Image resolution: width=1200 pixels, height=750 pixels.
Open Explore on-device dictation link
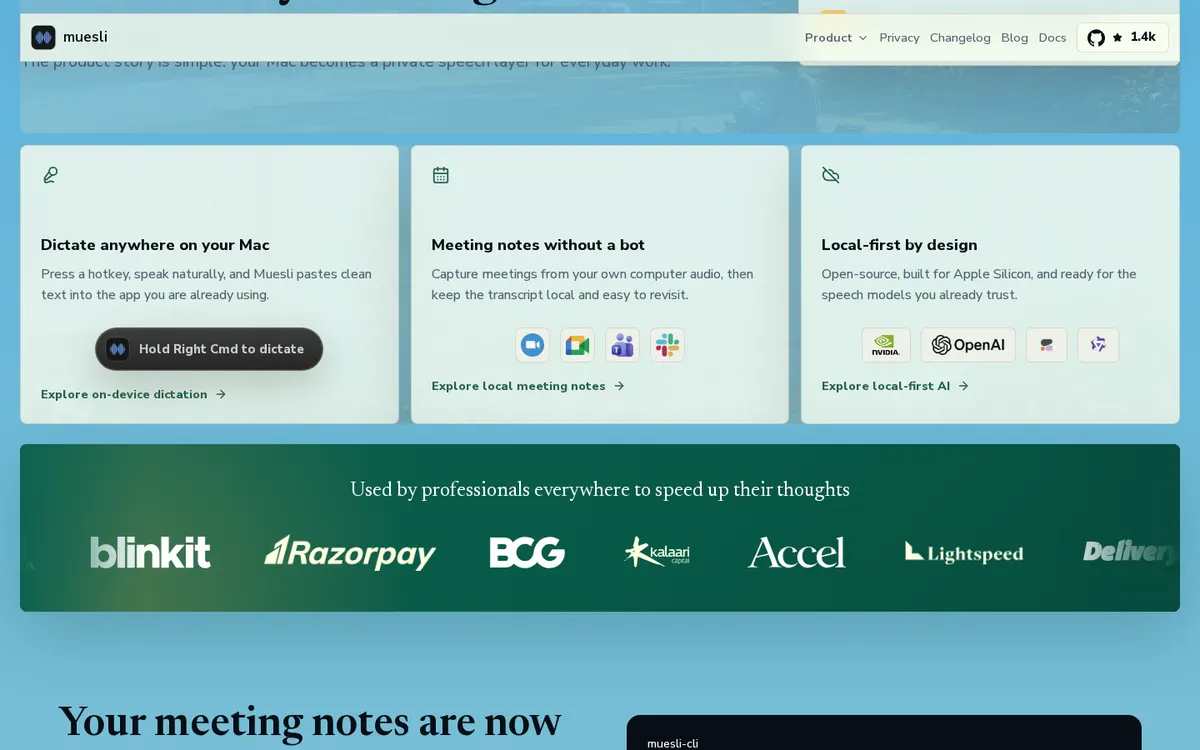[134, 394]
